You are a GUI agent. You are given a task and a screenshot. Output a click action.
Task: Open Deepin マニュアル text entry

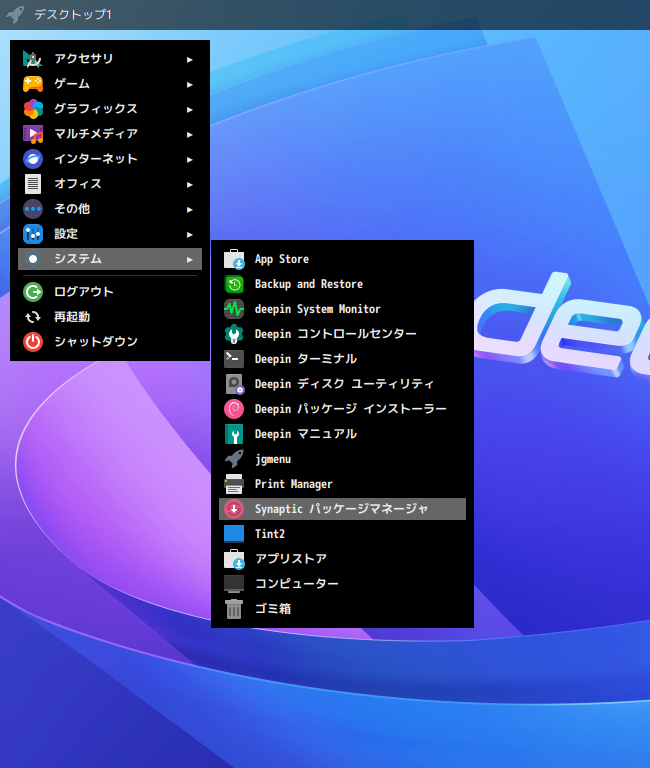point(306,434)
